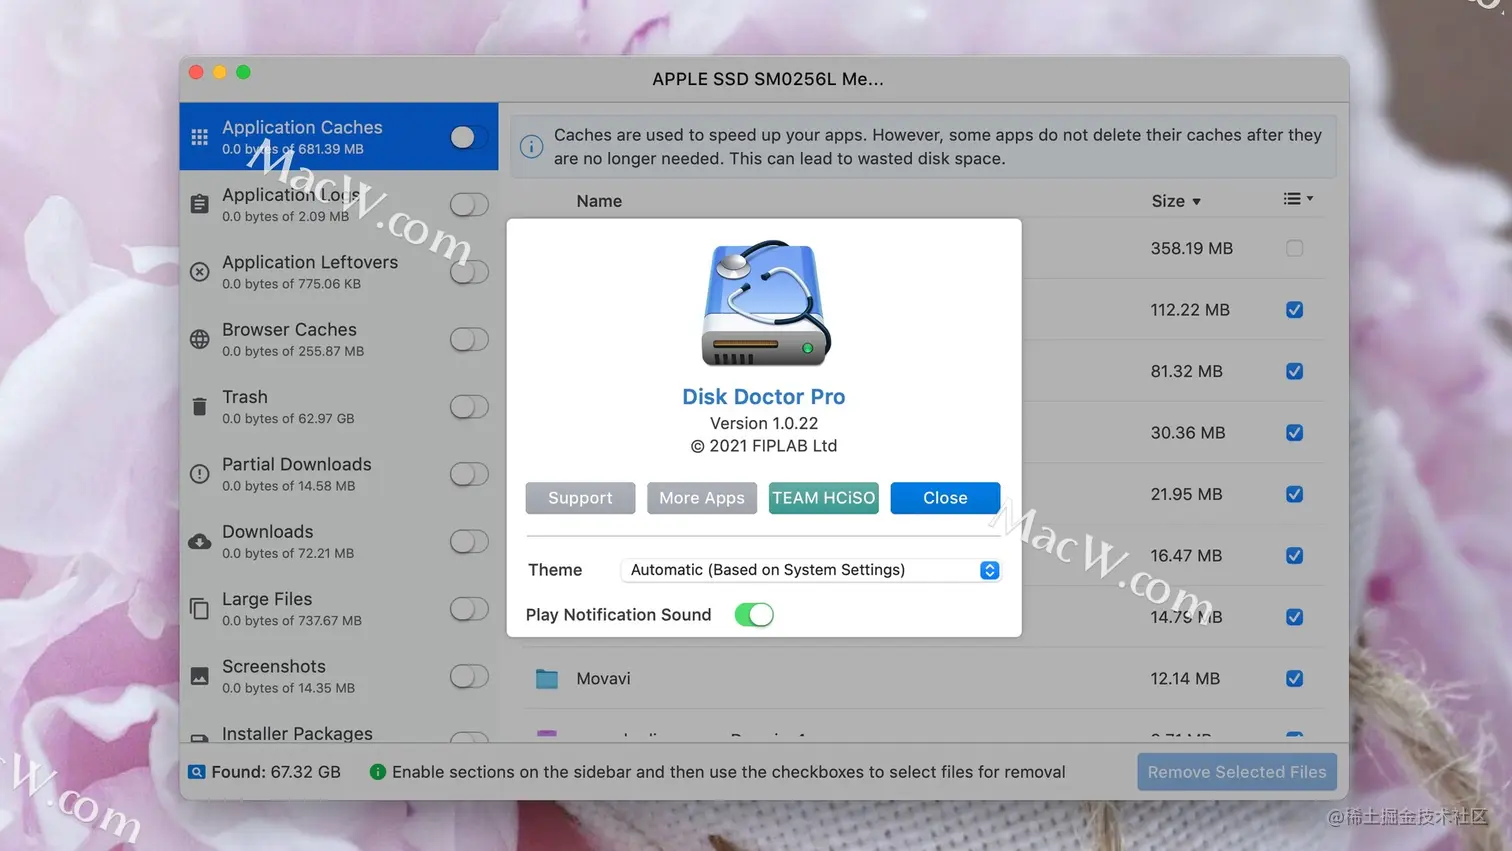Turn on the Large Files switch
The width and height of the screenshot is (1512, 851).
tap(469, 609)
